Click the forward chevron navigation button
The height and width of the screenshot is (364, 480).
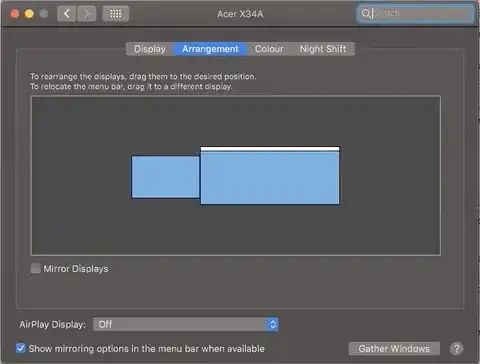pos(87,14)
